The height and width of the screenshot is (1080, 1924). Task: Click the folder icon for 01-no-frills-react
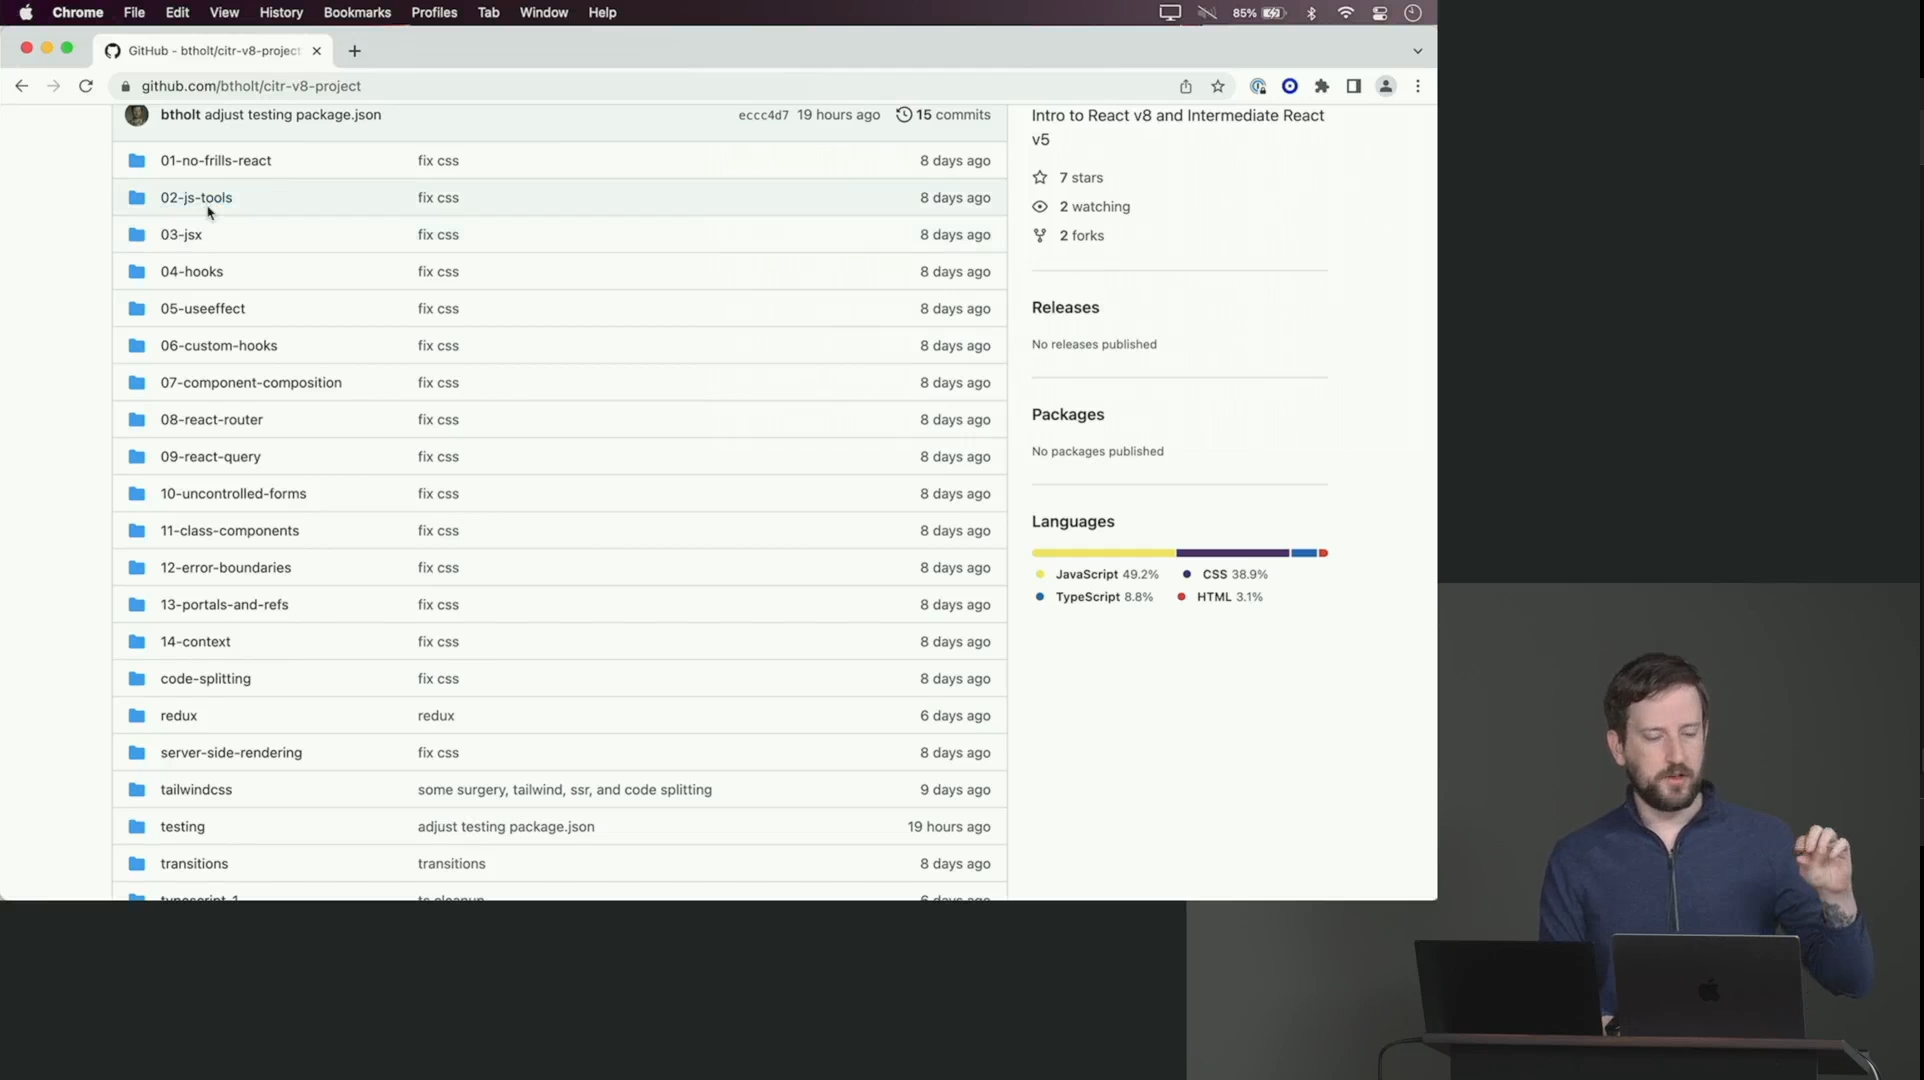point(137,160)
